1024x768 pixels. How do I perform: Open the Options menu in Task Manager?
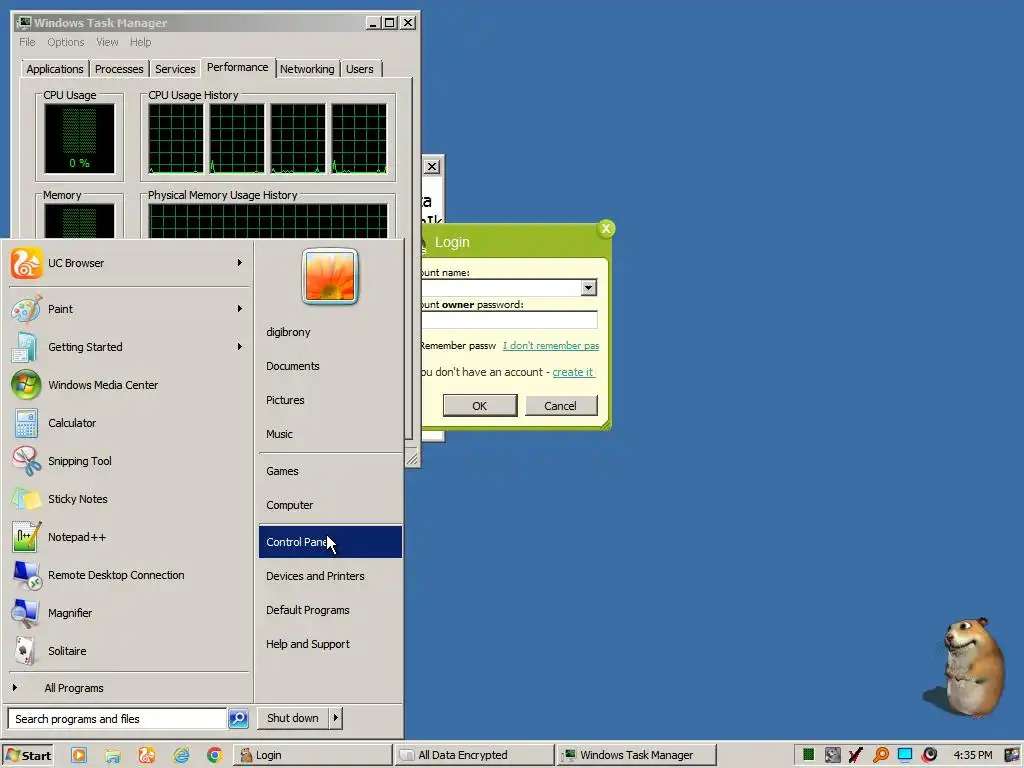[x=65, y=42]
